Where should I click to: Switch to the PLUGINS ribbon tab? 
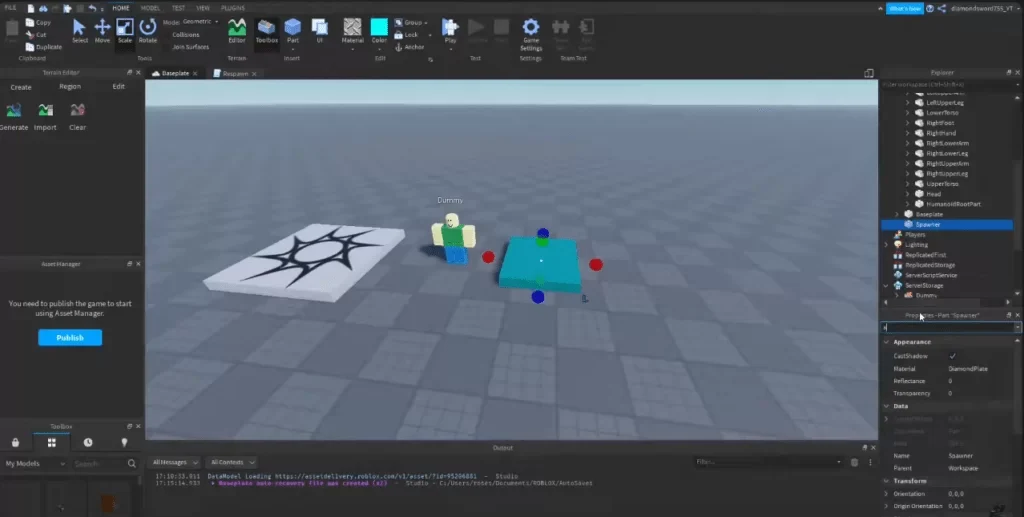(233, 8)
